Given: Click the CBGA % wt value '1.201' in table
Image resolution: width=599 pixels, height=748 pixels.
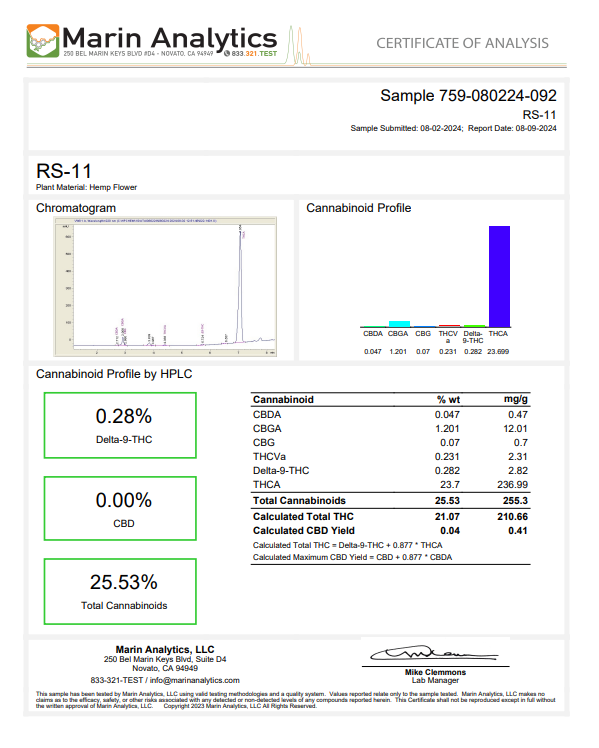Looking at the screenshot, I should point(447,429).
